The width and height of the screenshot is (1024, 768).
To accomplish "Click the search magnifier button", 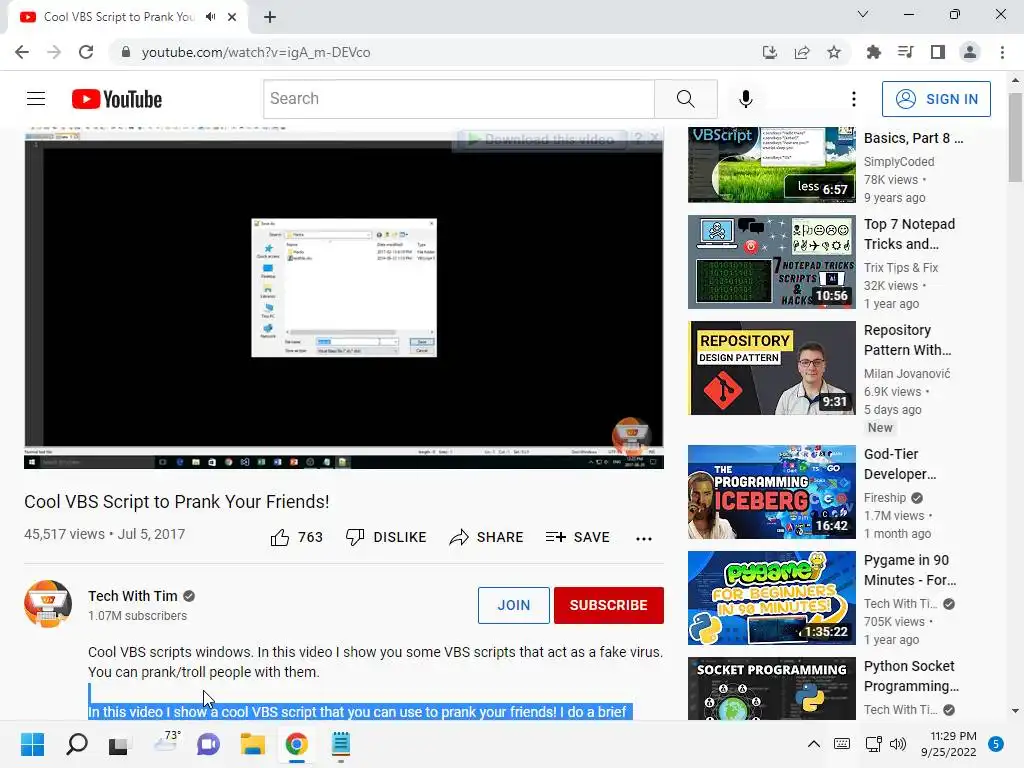I will (x=686, y=99).
